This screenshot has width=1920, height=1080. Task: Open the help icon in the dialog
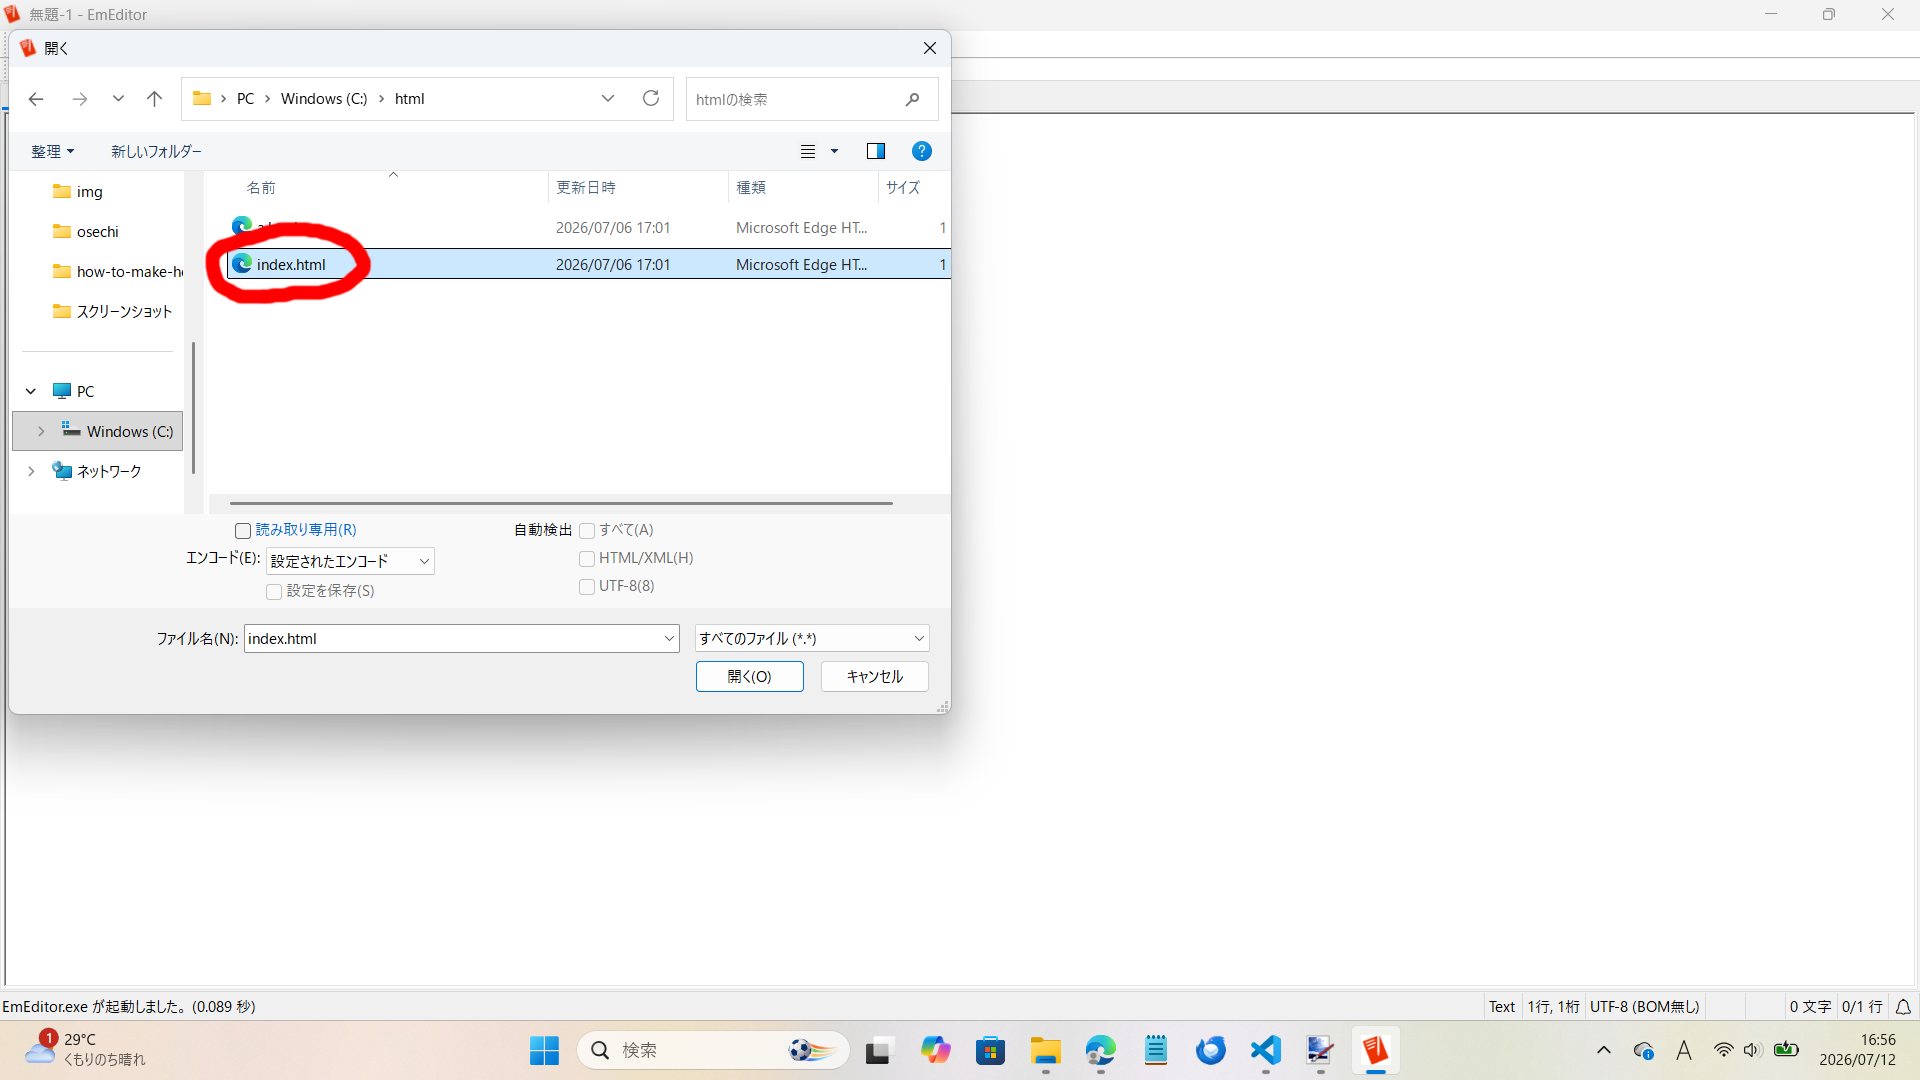pos(922,151)
